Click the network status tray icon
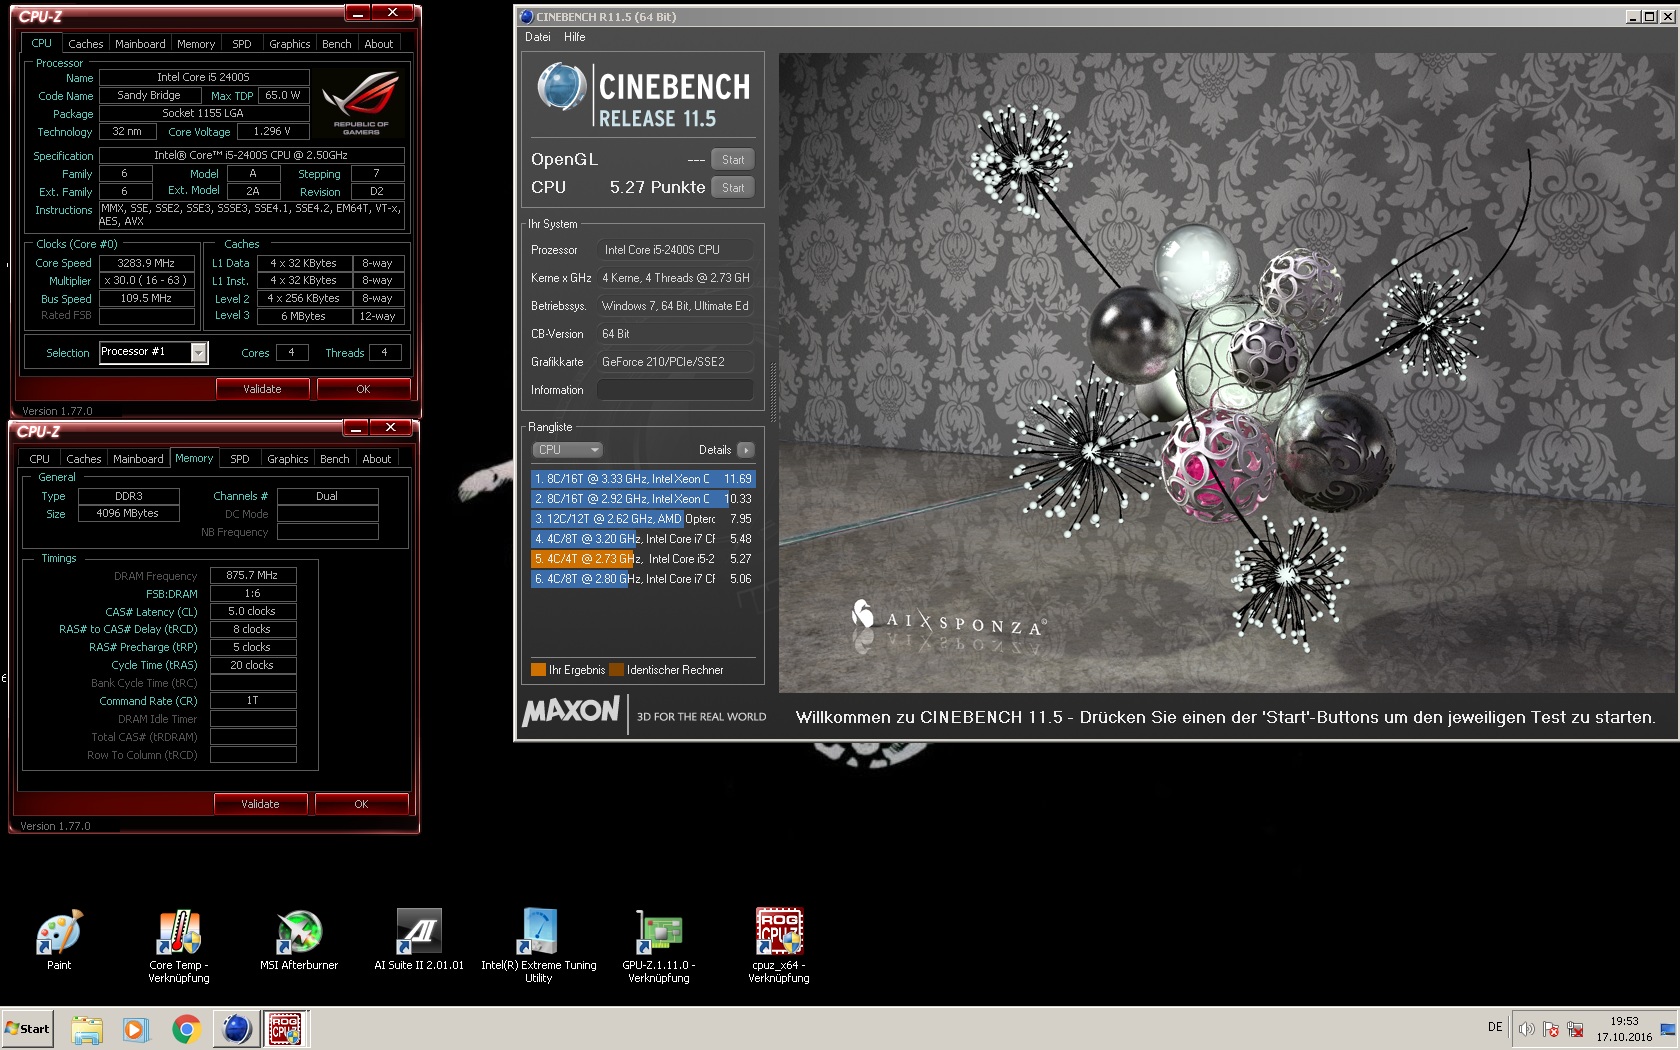Screen dimensions: 1680x1050 [1575, 1029]
